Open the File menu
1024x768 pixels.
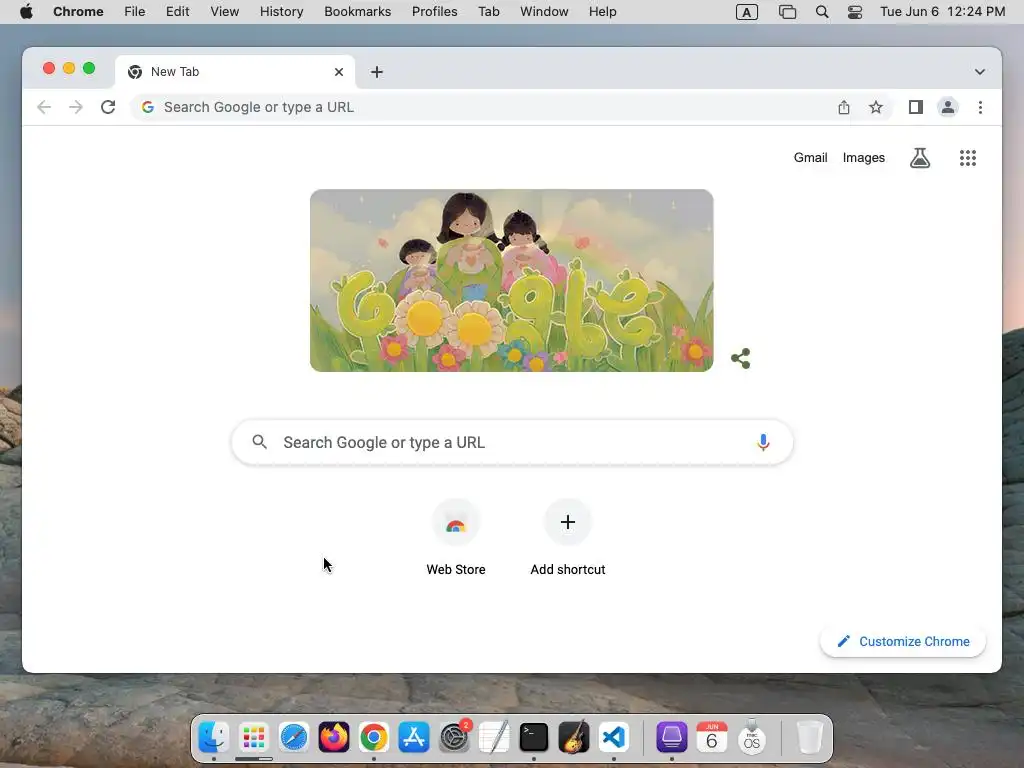tap(135, 12)
